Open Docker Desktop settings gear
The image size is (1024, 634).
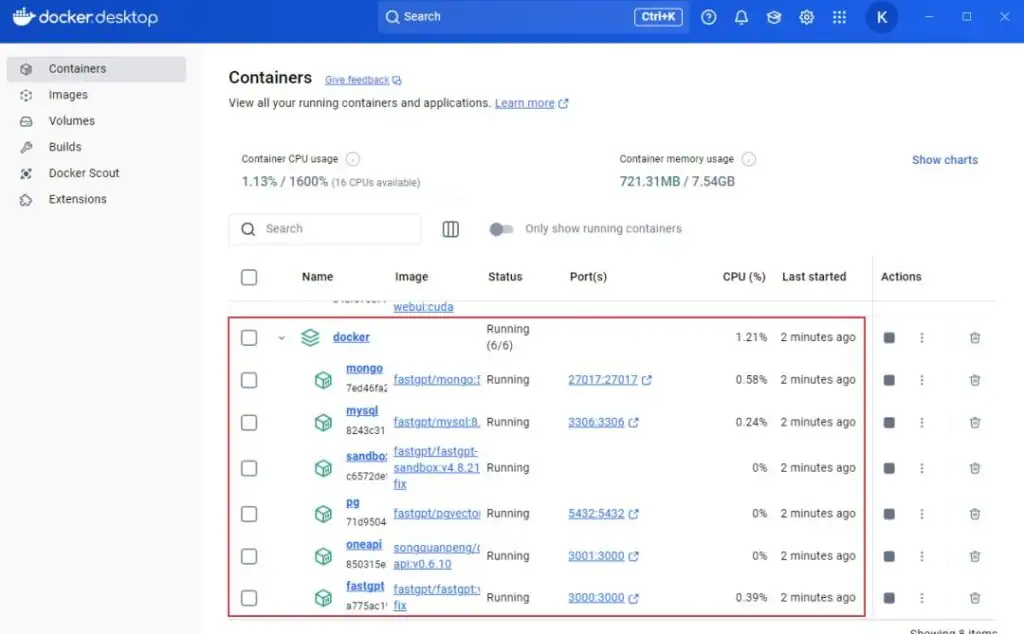(x=806, y=17)
